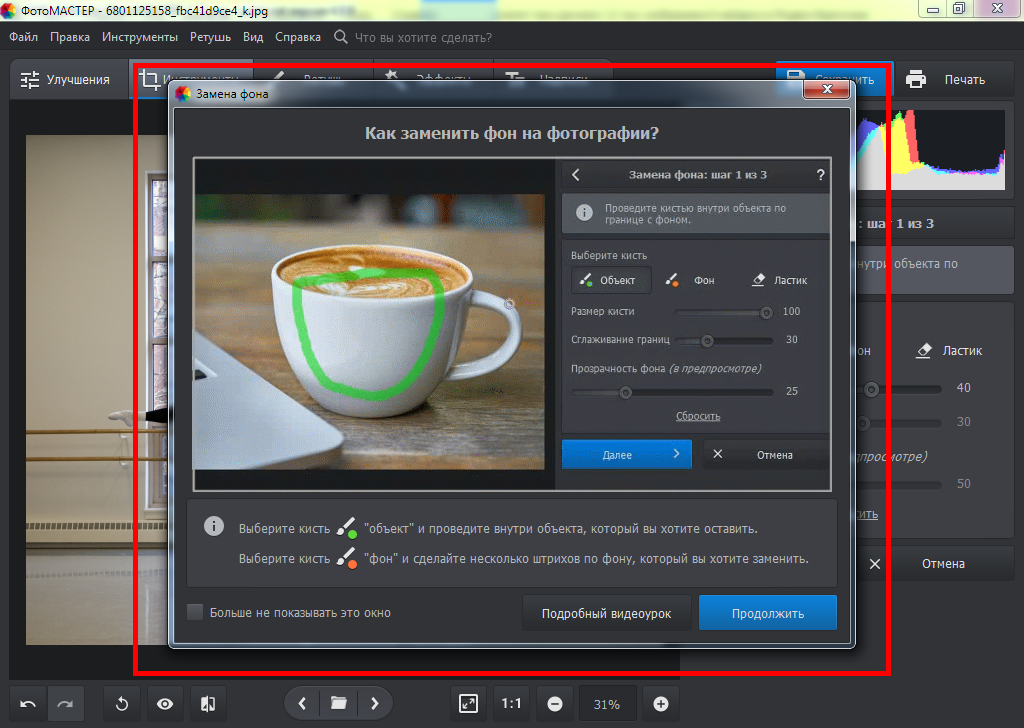The image size is (1024, 728).
Task: Click the Печать printer button
Action: point(945,79)
